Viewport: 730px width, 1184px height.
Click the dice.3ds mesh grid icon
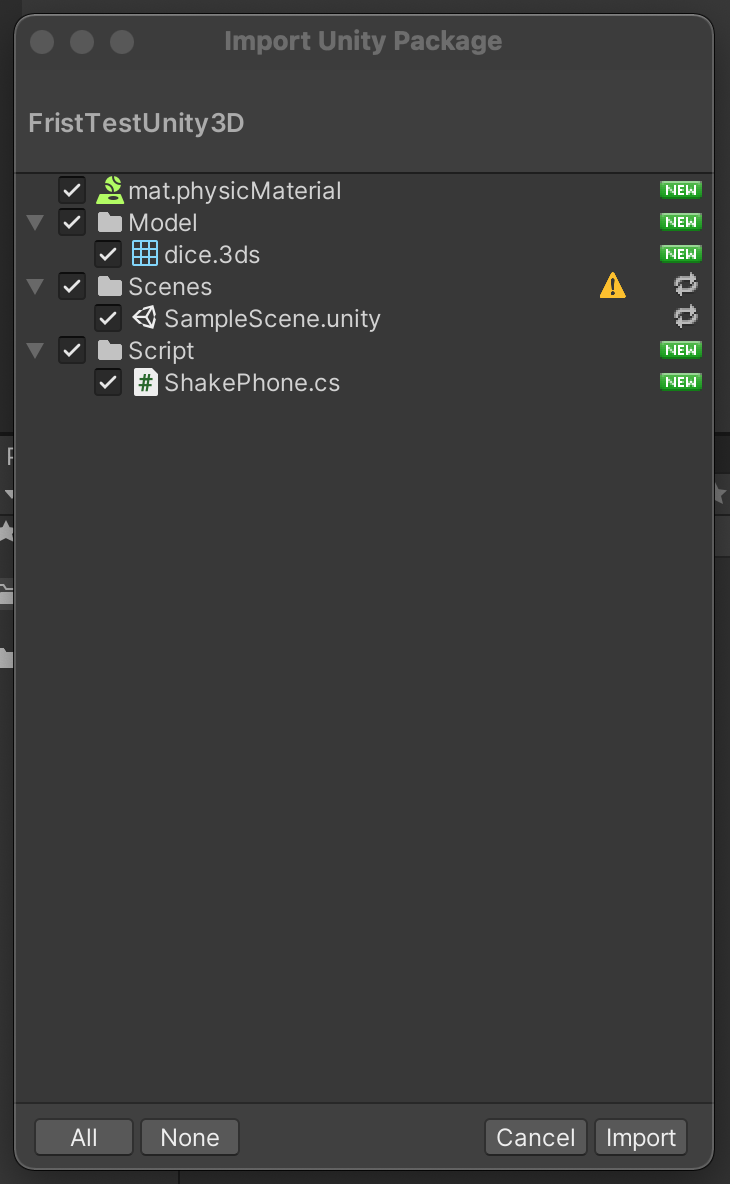pyautogui.click(x=145, y=254)
